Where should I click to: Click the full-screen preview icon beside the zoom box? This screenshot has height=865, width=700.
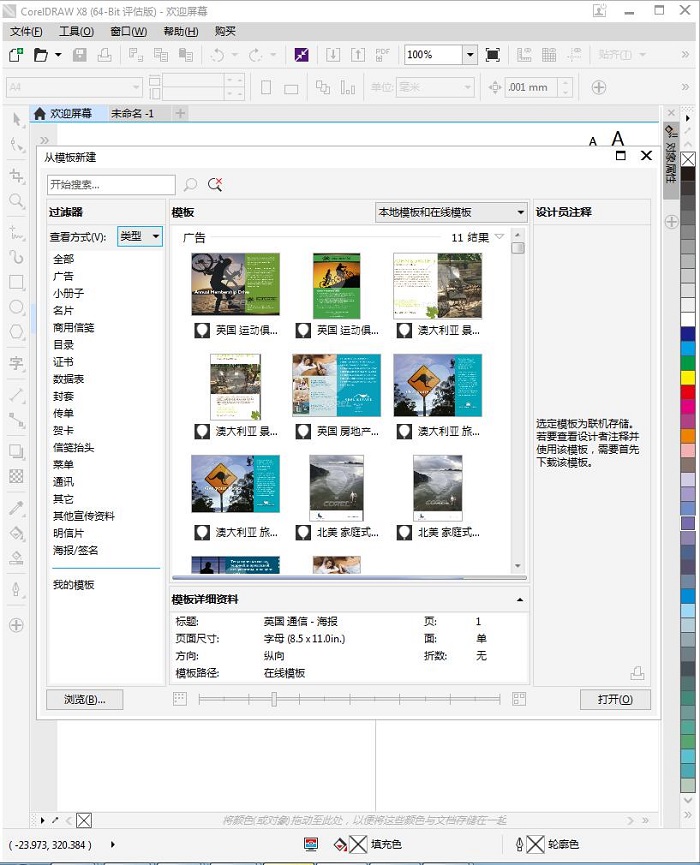[492, 55]
